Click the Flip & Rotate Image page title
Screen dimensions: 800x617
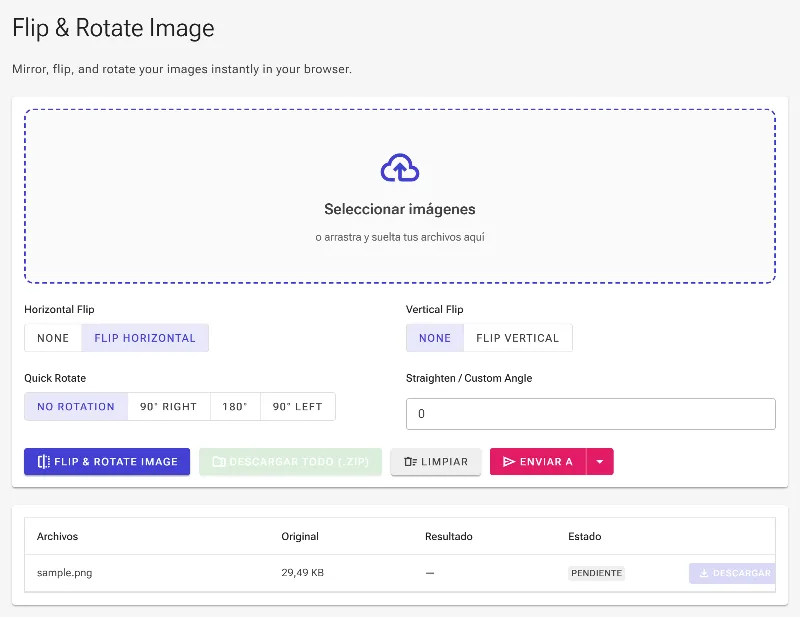[113, 28]
